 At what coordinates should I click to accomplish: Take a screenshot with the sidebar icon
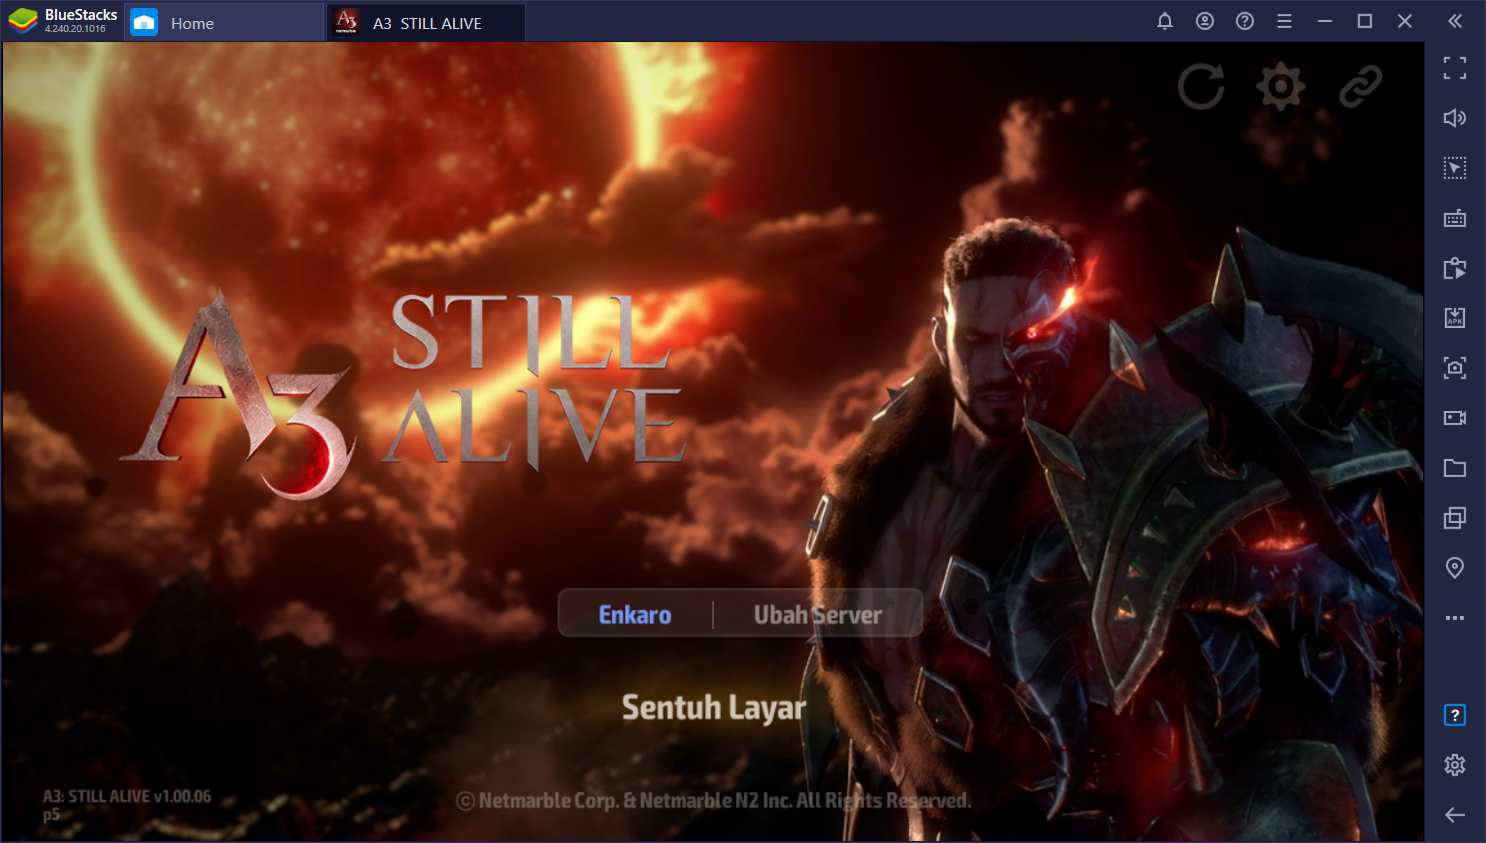1455,368
